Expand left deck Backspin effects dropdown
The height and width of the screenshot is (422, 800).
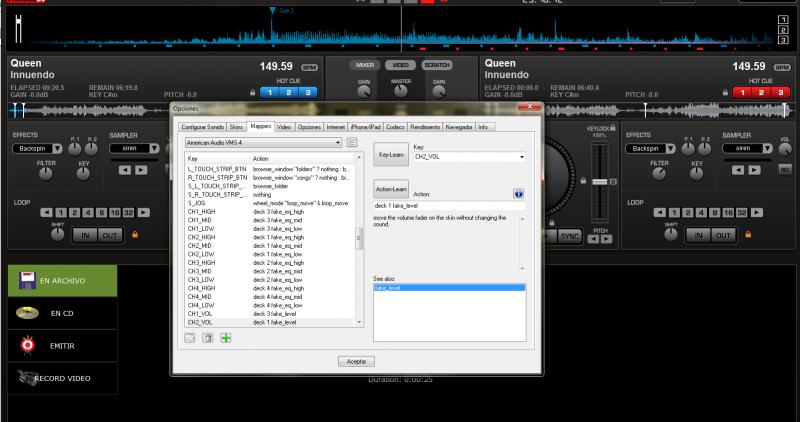[x=55, y=148]
